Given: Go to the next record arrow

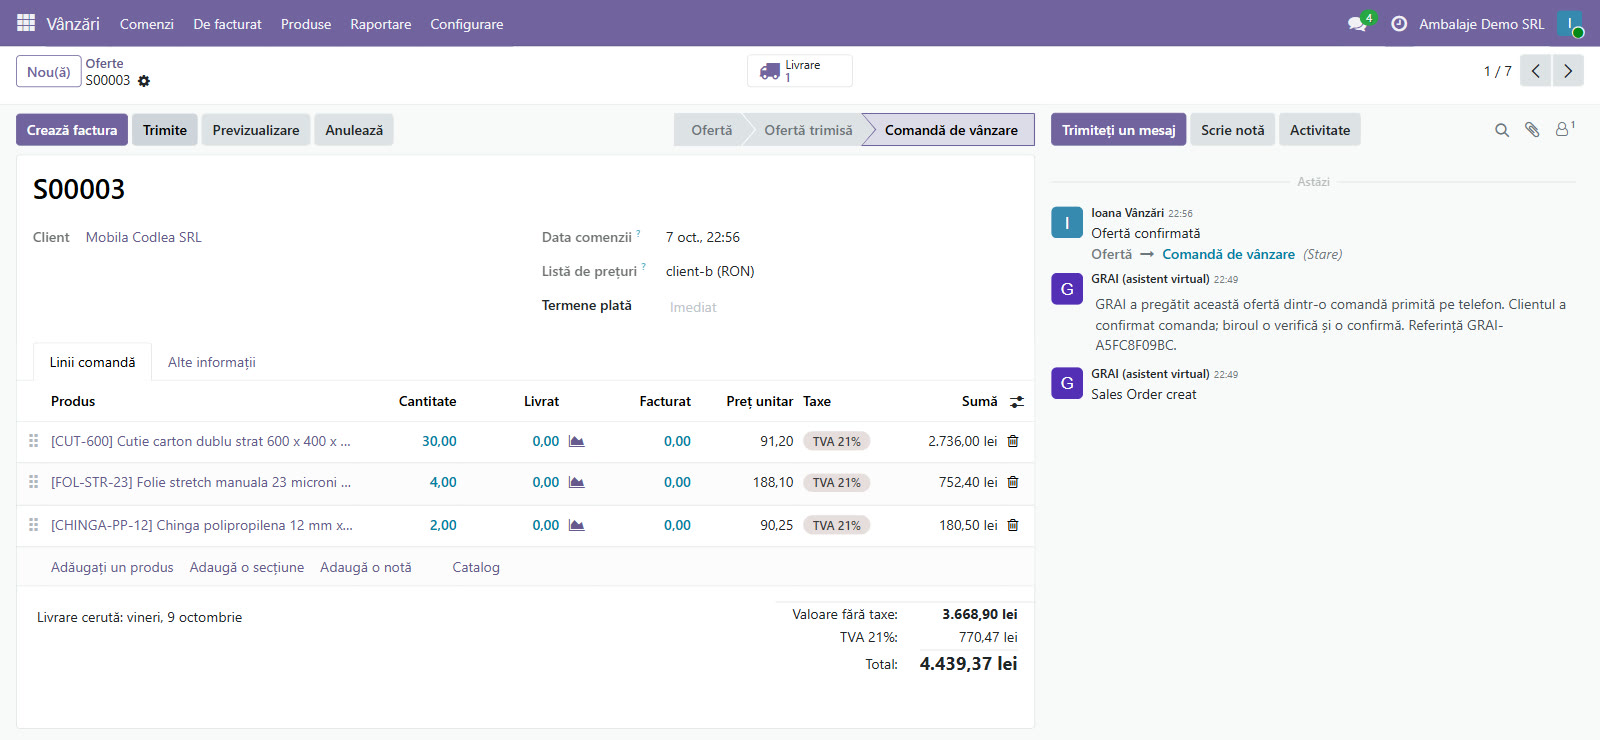Looking at the screenshot, I should tap(1568, 71).
